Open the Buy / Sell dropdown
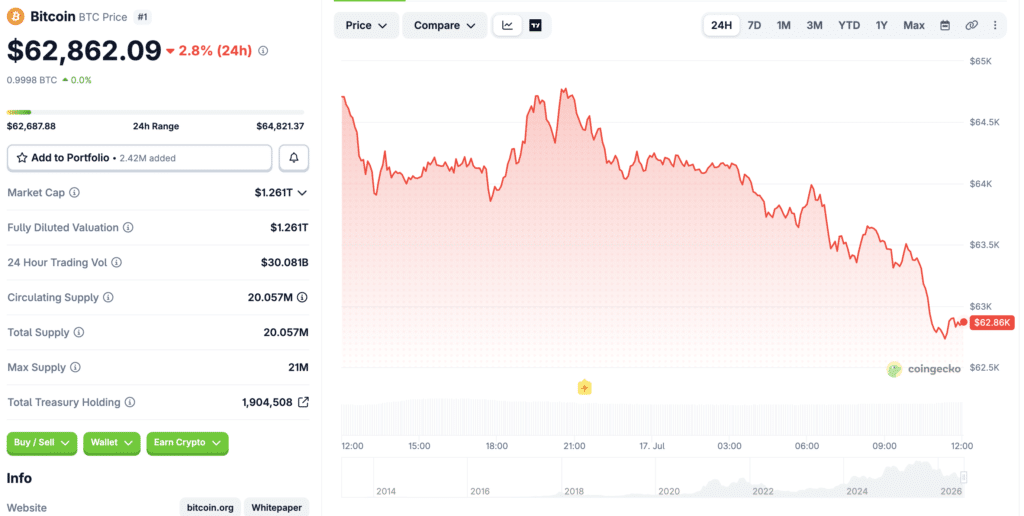Screen dimensions: 1024x516 [x=42, y=443]
